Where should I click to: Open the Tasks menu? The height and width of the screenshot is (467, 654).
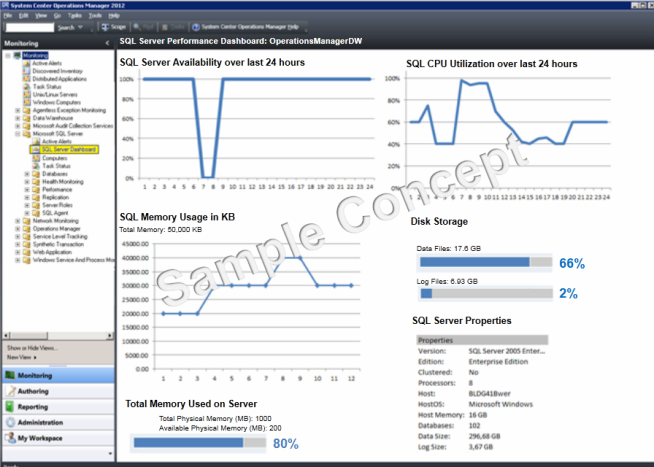click(x=75, y=15)
